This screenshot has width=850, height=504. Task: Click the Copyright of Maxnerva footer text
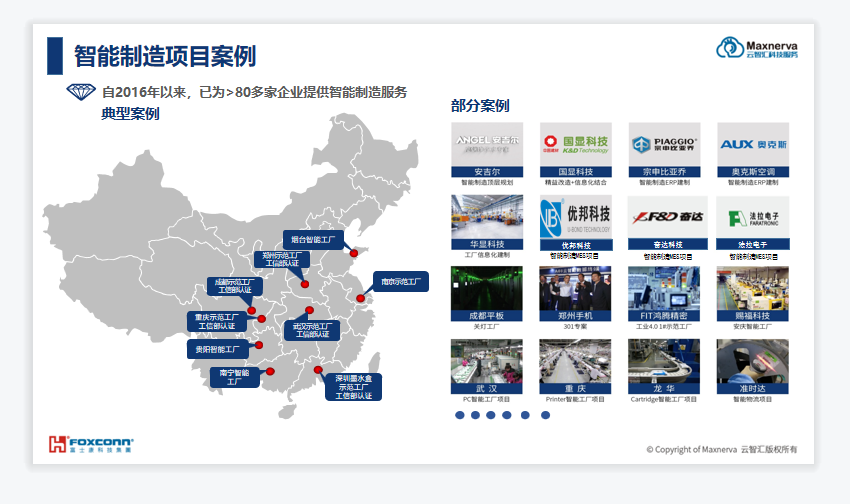722,449
